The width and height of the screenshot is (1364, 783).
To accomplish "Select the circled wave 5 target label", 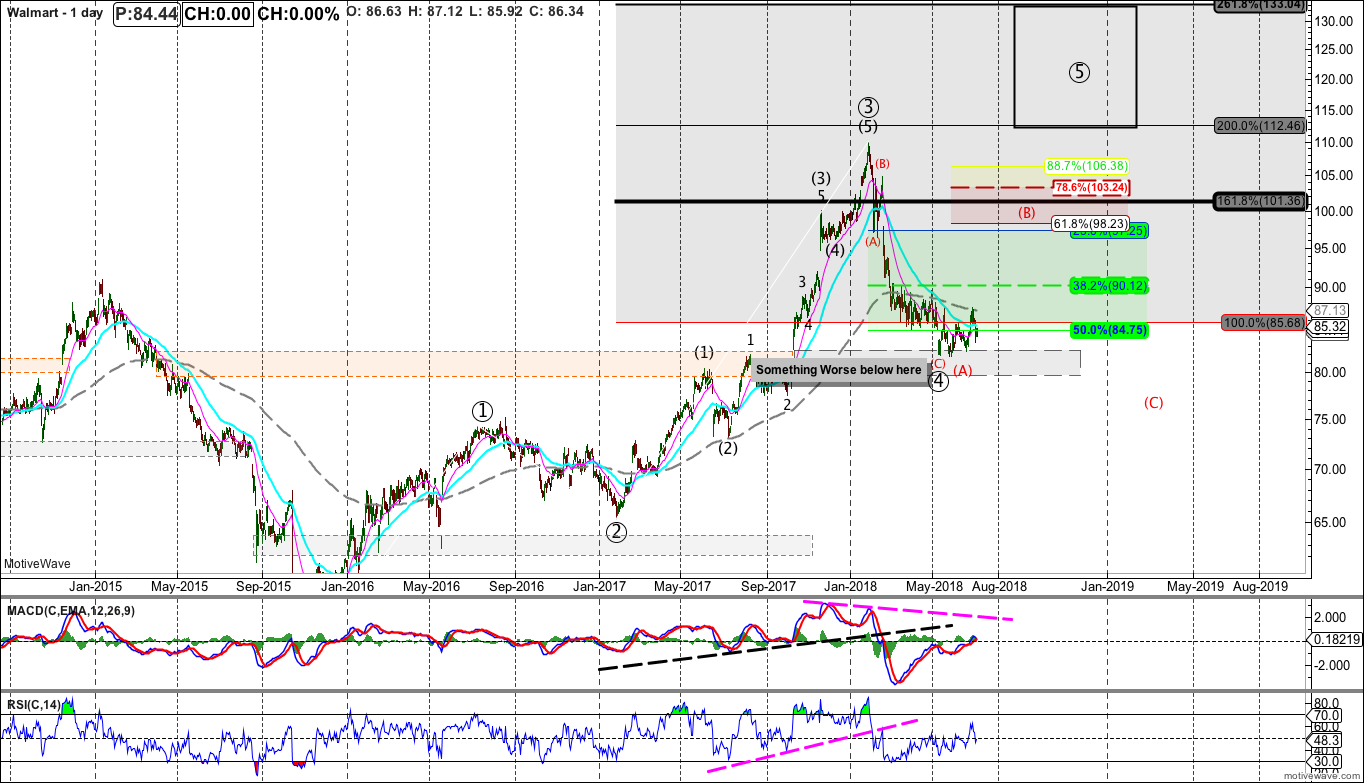I will pyautogui.click(x=1079, y=72).
